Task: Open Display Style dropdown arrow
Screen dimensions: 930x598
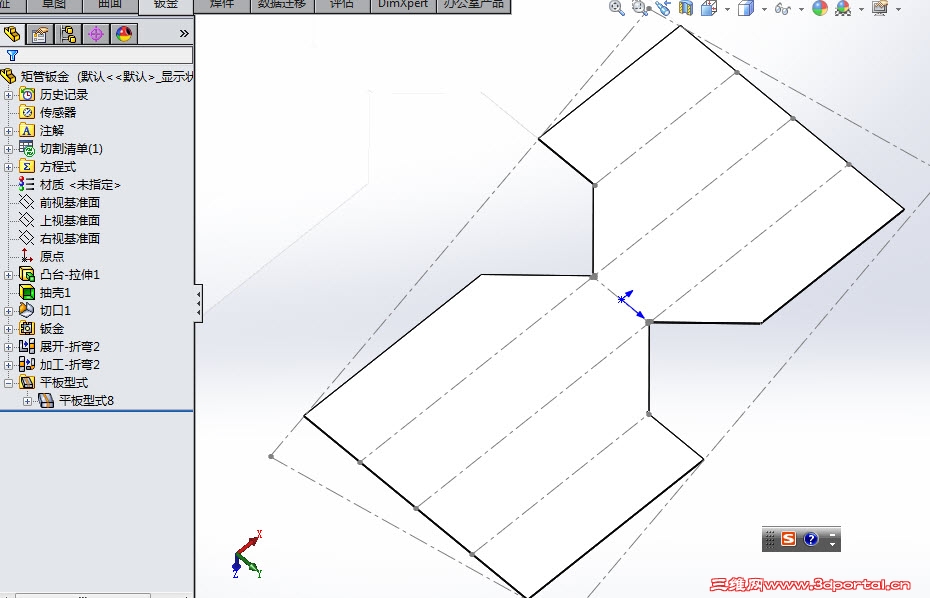Action: (764, 9)
